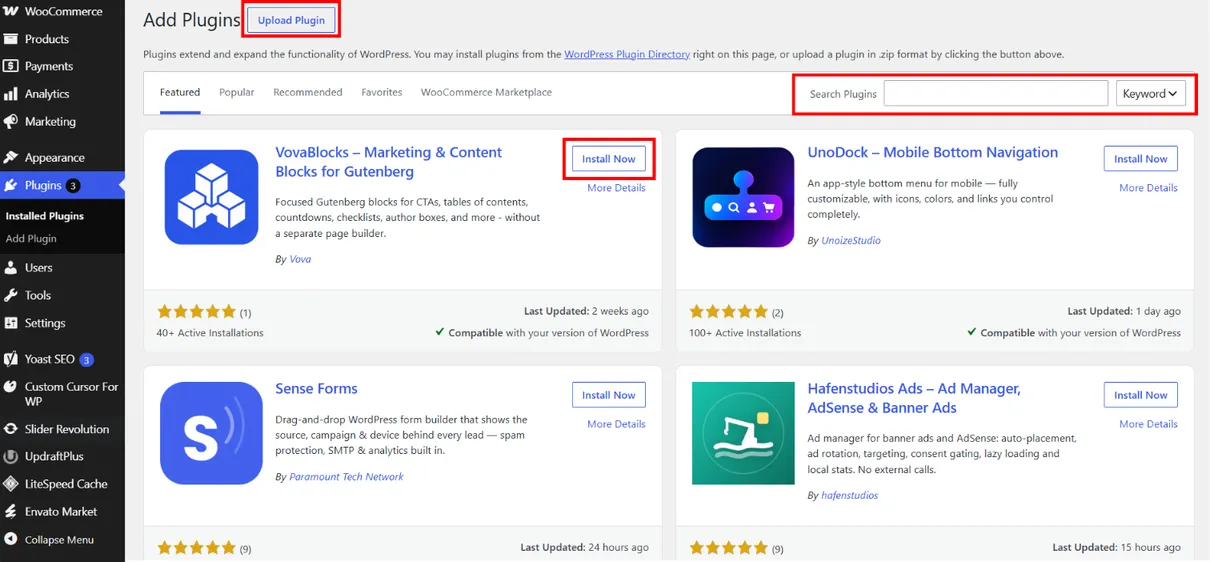The width and height of the screenshot is (1210, 562).
Task: Click author link Paramount Tech Network
Action: tap(346, 477)
